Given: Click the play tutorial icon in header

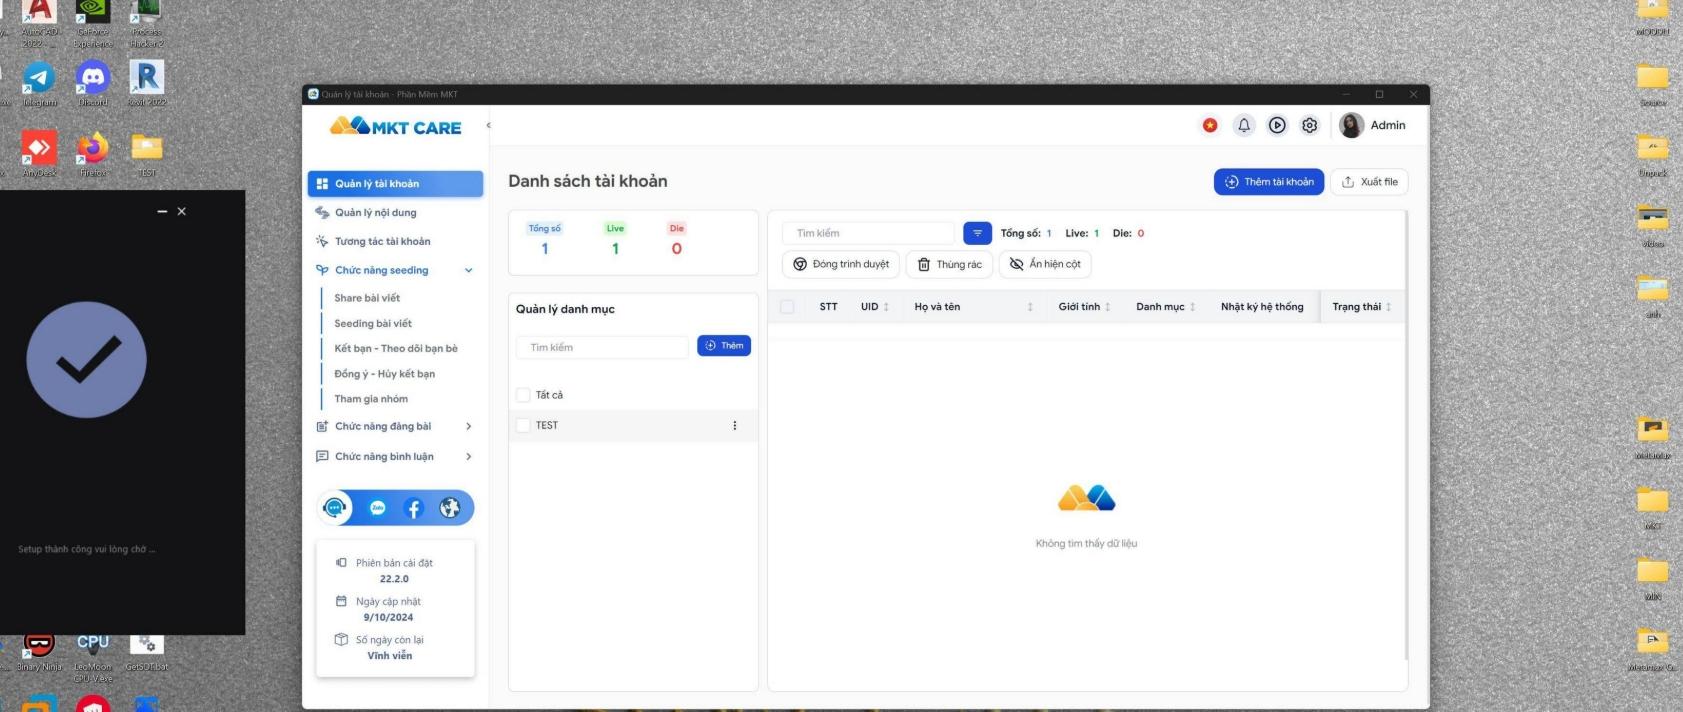Looking at the screenshot, I should (x=1277, y=125).
